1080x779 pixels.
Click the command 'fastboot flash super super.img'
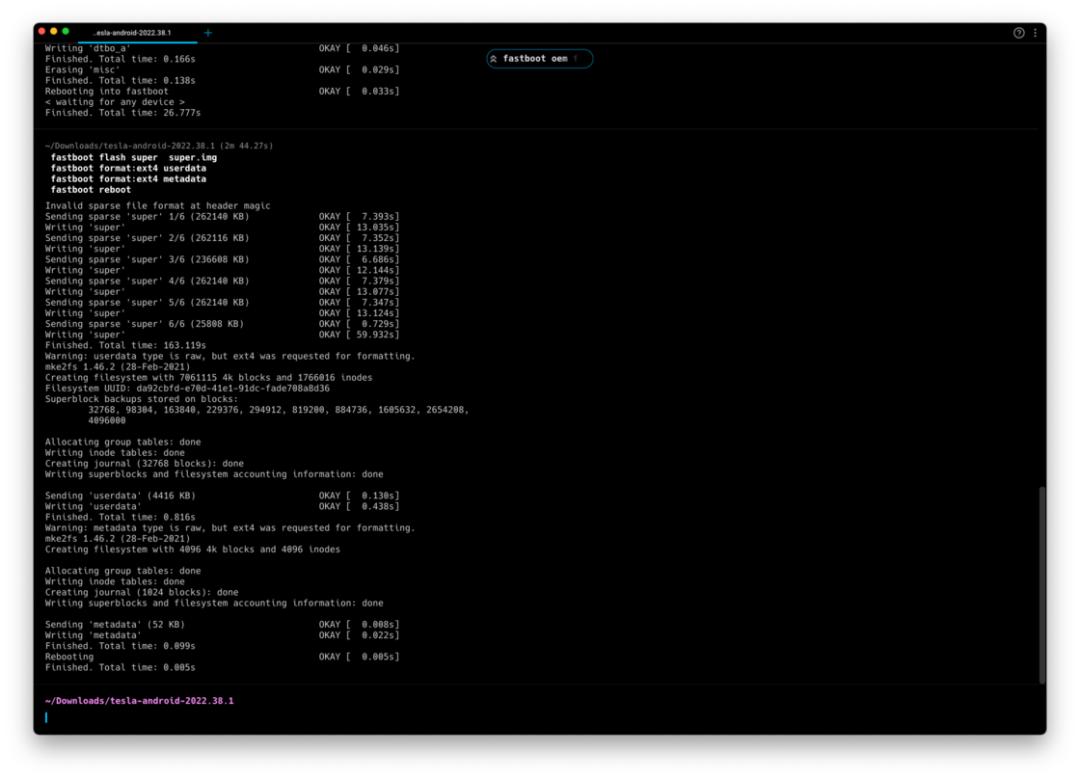(x=134, y=157)
